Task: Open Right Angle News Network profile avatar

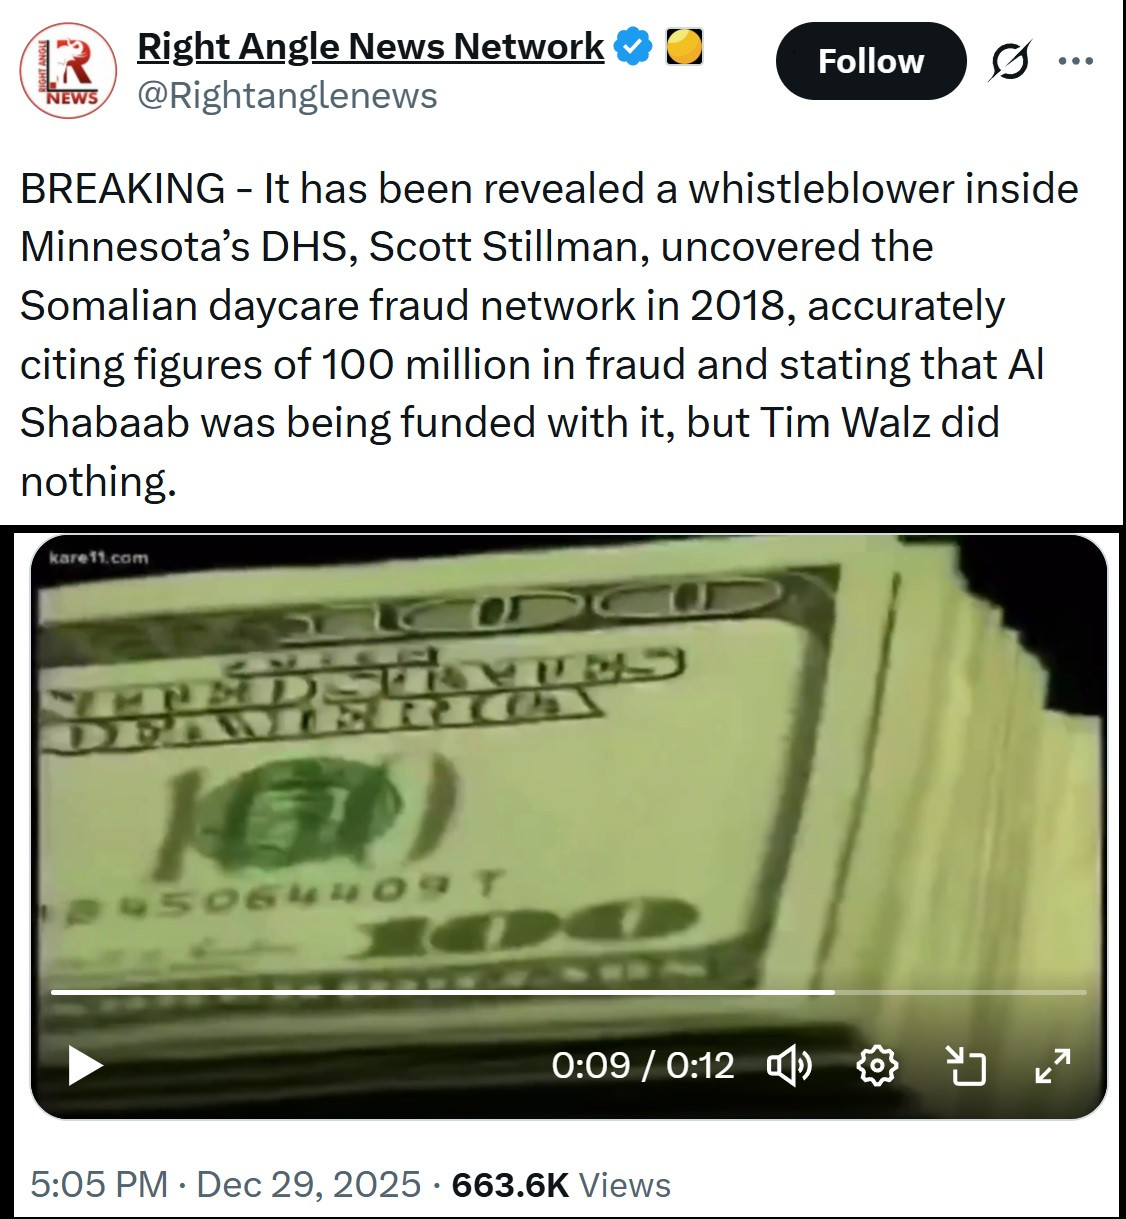Action: (x=68, y=71)
